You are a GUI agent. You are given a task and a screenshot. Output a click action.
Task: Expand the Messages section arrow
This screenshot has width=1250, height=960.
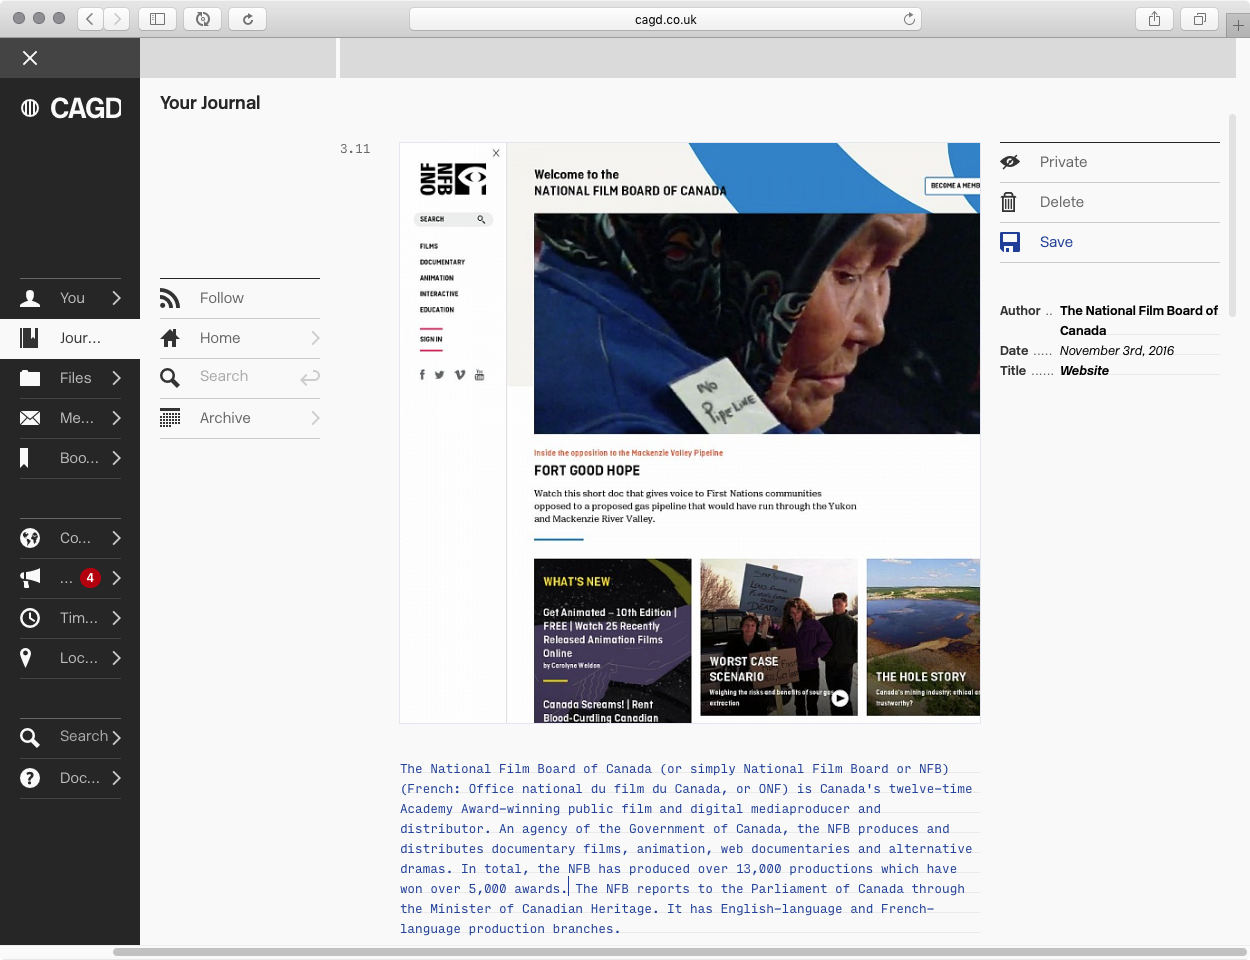click(116, 418)
